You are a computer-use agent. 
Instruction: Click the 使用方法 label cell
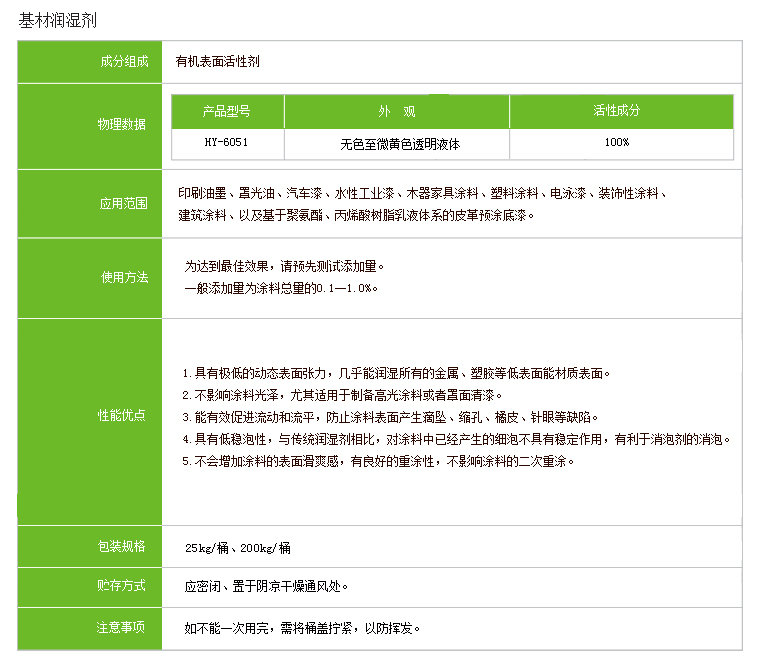coord(123,278)
